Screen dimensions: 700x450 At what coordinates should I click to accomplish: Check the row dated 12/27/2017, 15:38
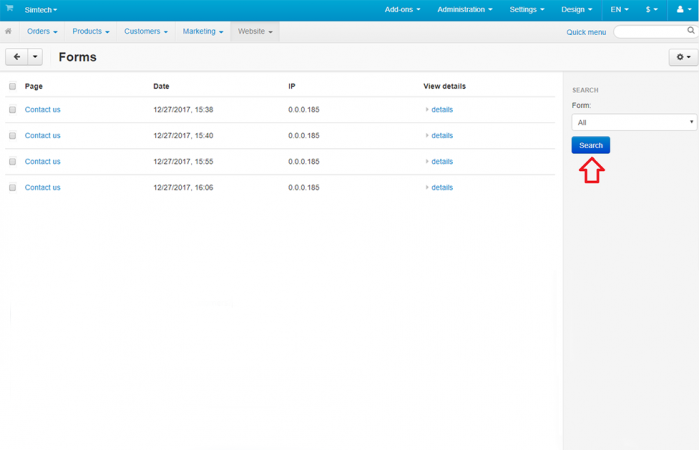pos(12,109)
